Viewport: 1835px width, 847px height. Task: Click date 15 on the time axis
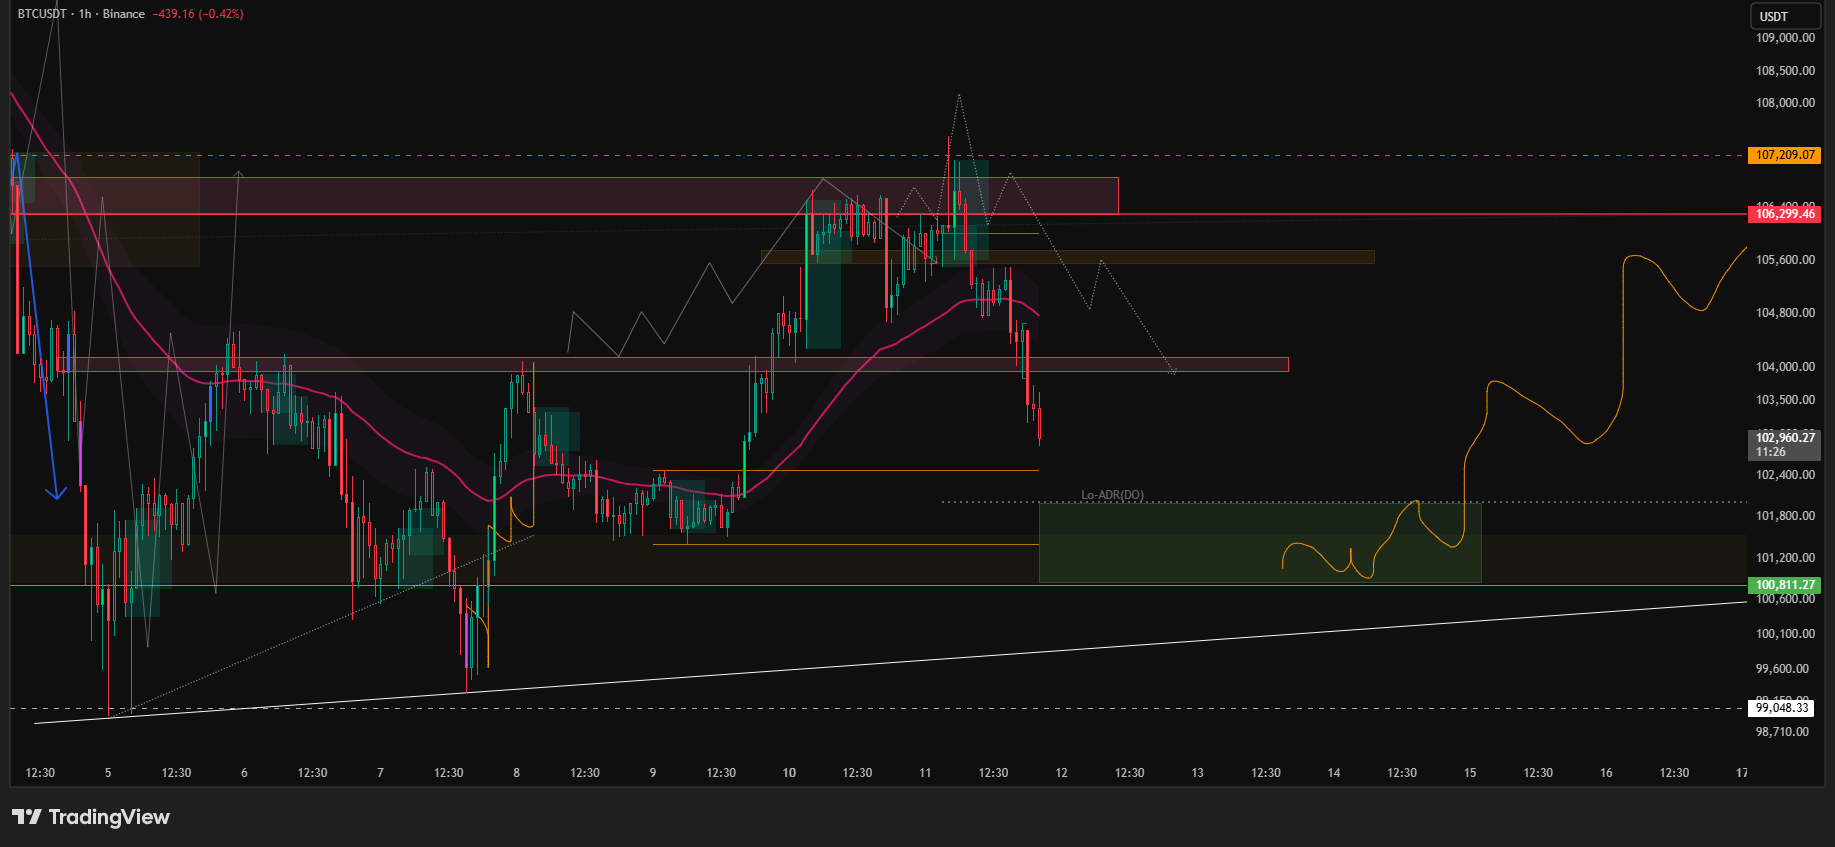1470,773
